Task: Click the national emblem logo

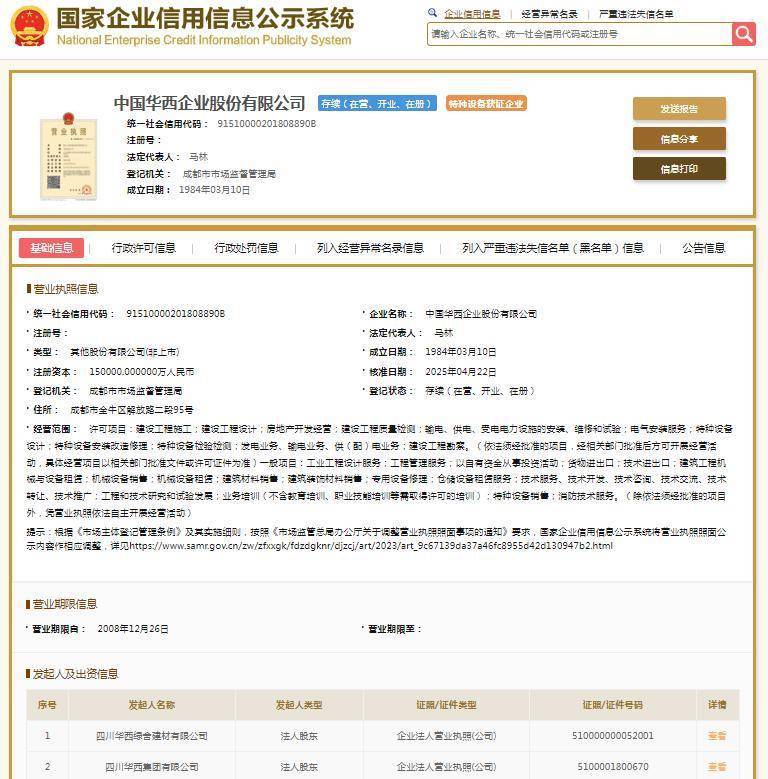Action: (28, 27)
